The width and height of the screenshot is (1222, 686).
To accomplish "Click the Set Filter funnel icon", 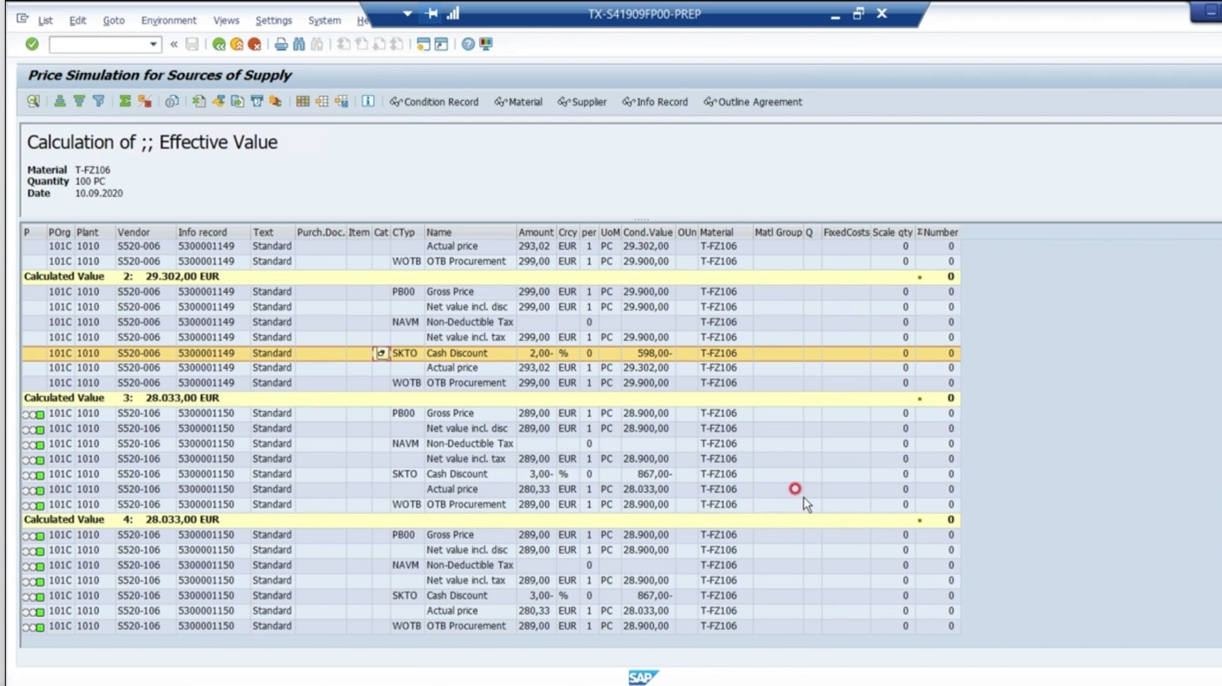I will [x=98, y=101].
